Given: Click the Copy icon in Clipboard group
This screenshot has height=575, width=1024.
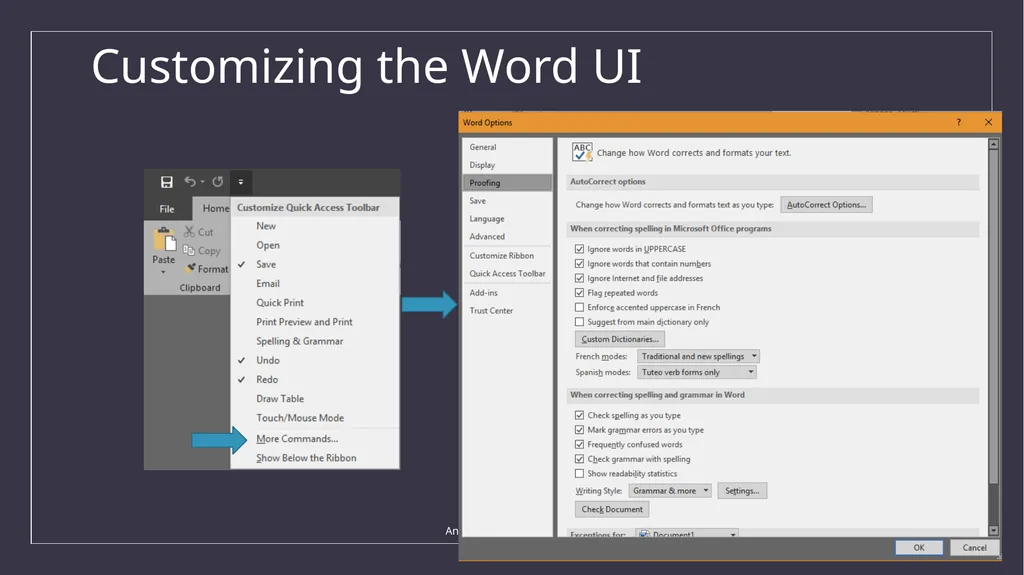Looking at the screenshot, I should pyautogui.click(x=189, y=250).
